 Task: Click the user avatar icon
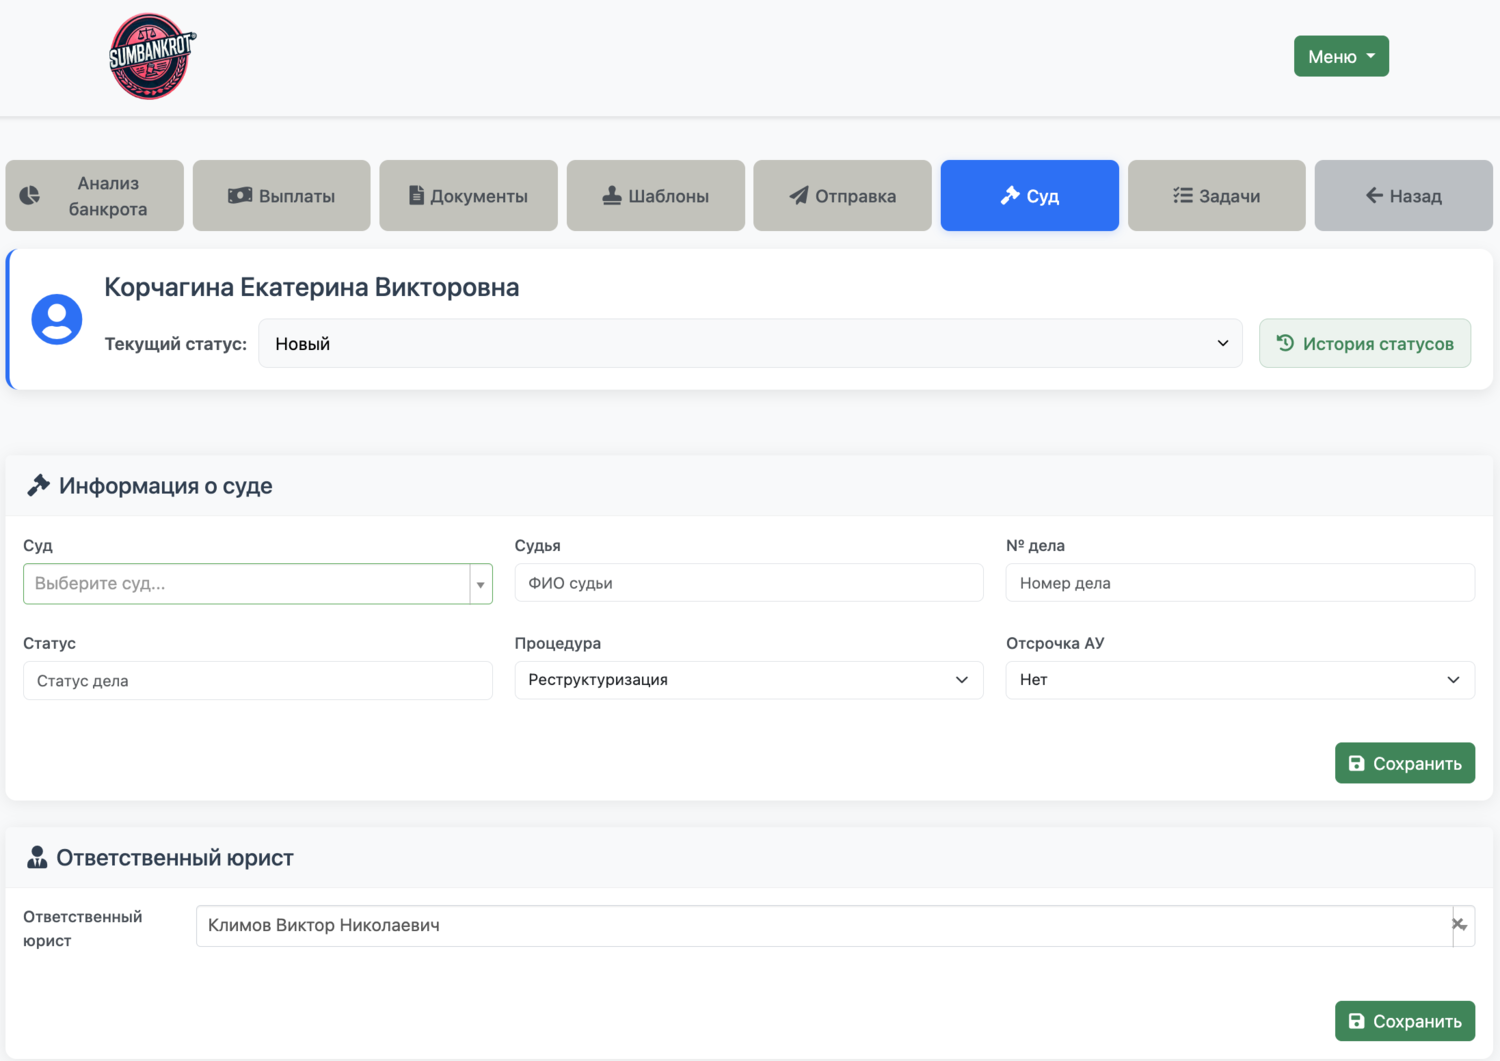(57, 319)
